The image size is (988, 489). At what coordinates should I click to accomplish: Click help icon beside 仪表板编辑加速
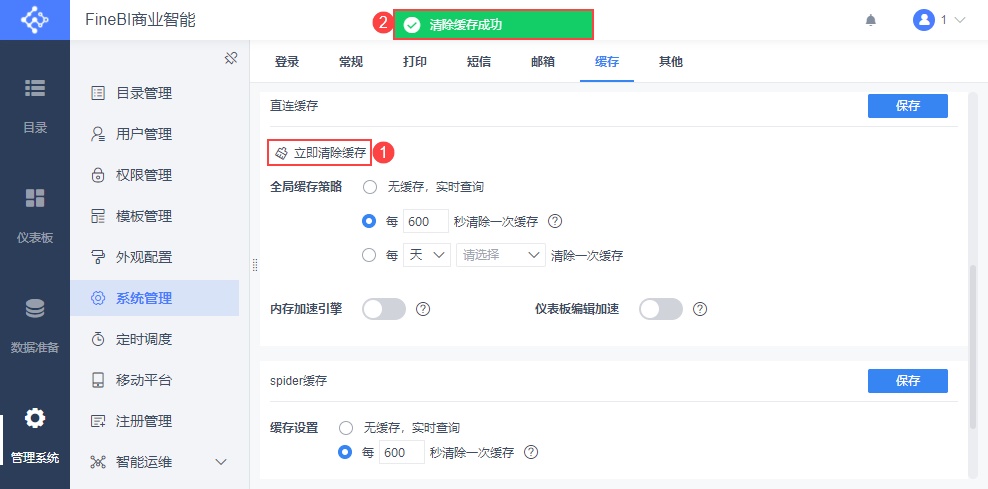click(700, 309)
